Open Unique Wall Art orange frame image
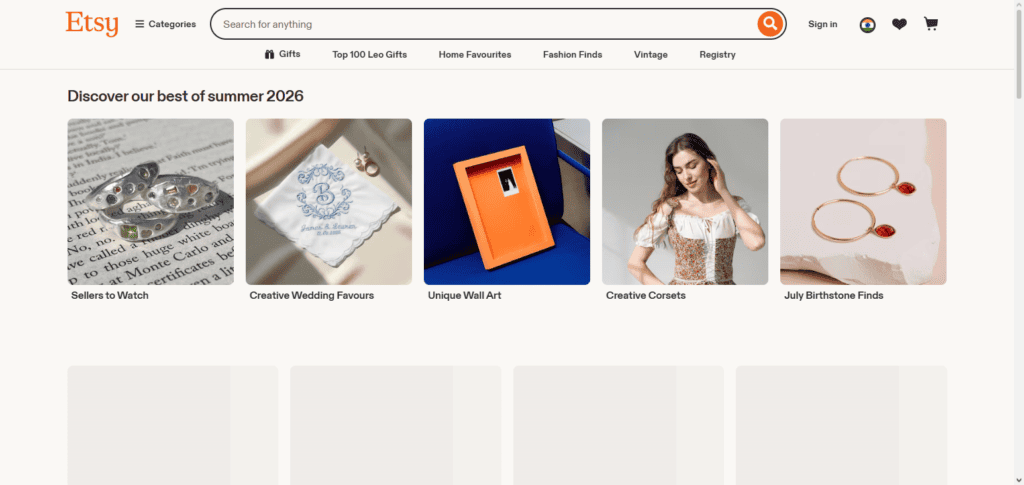The width and height of the screenshot is (1024, 485). coord(507,202)
